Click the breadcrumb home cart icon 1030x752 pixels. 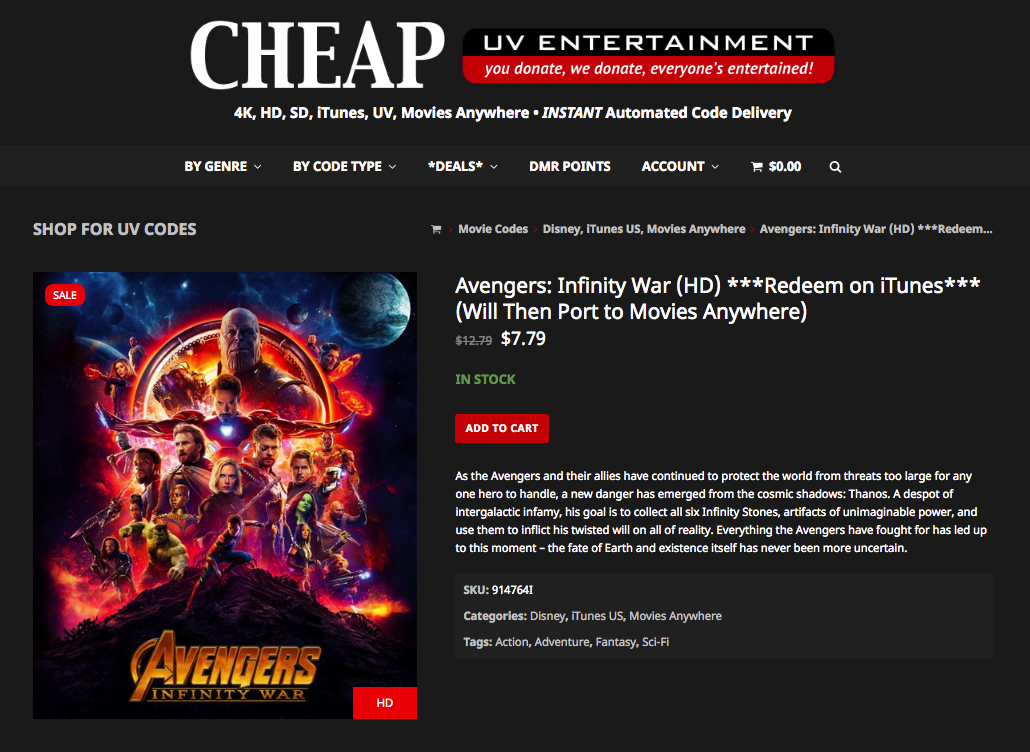click(436, 229)
